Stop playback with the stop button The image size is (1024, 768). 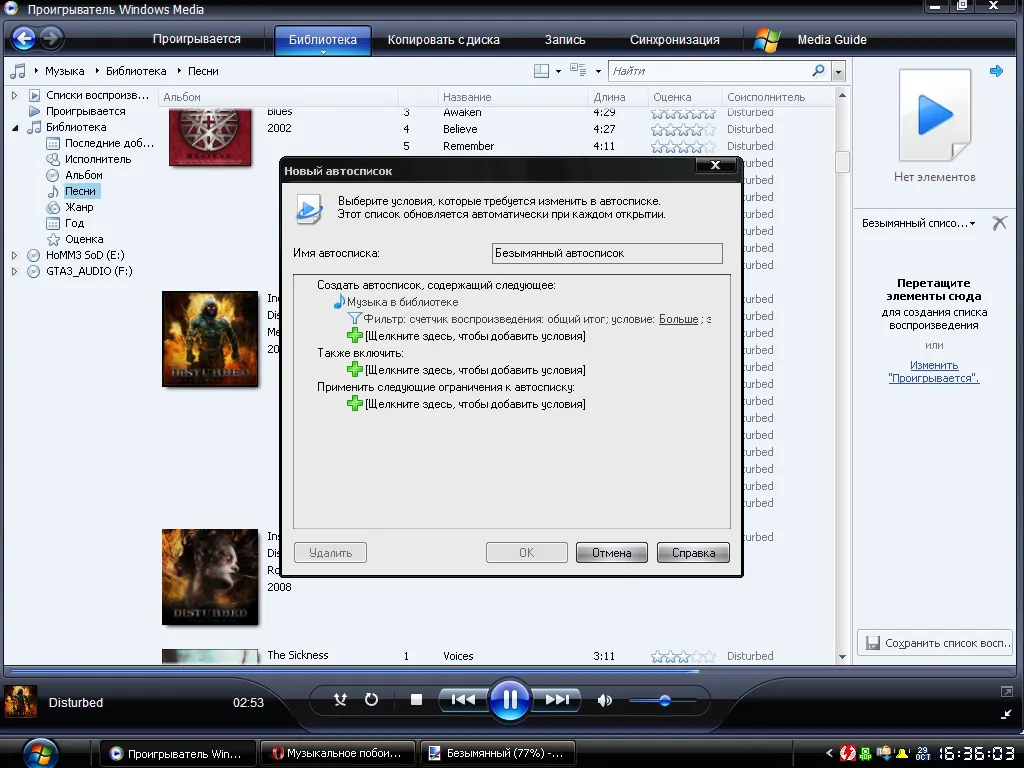tap(416, 700)
